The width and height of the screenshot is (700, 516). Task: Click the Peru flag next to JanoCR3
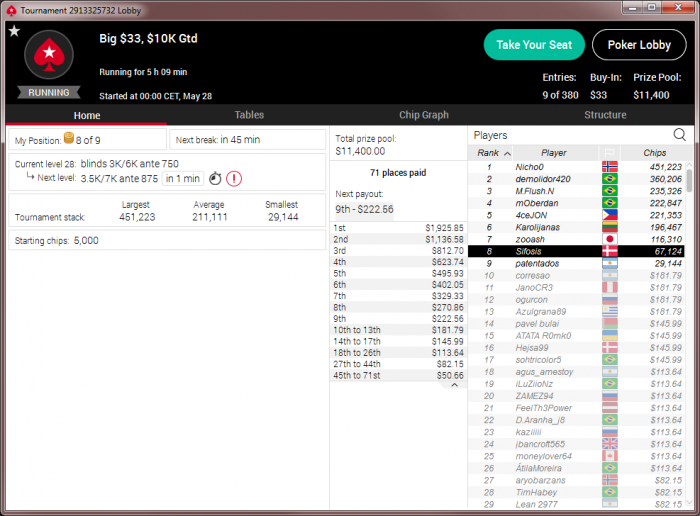(610, 287)
